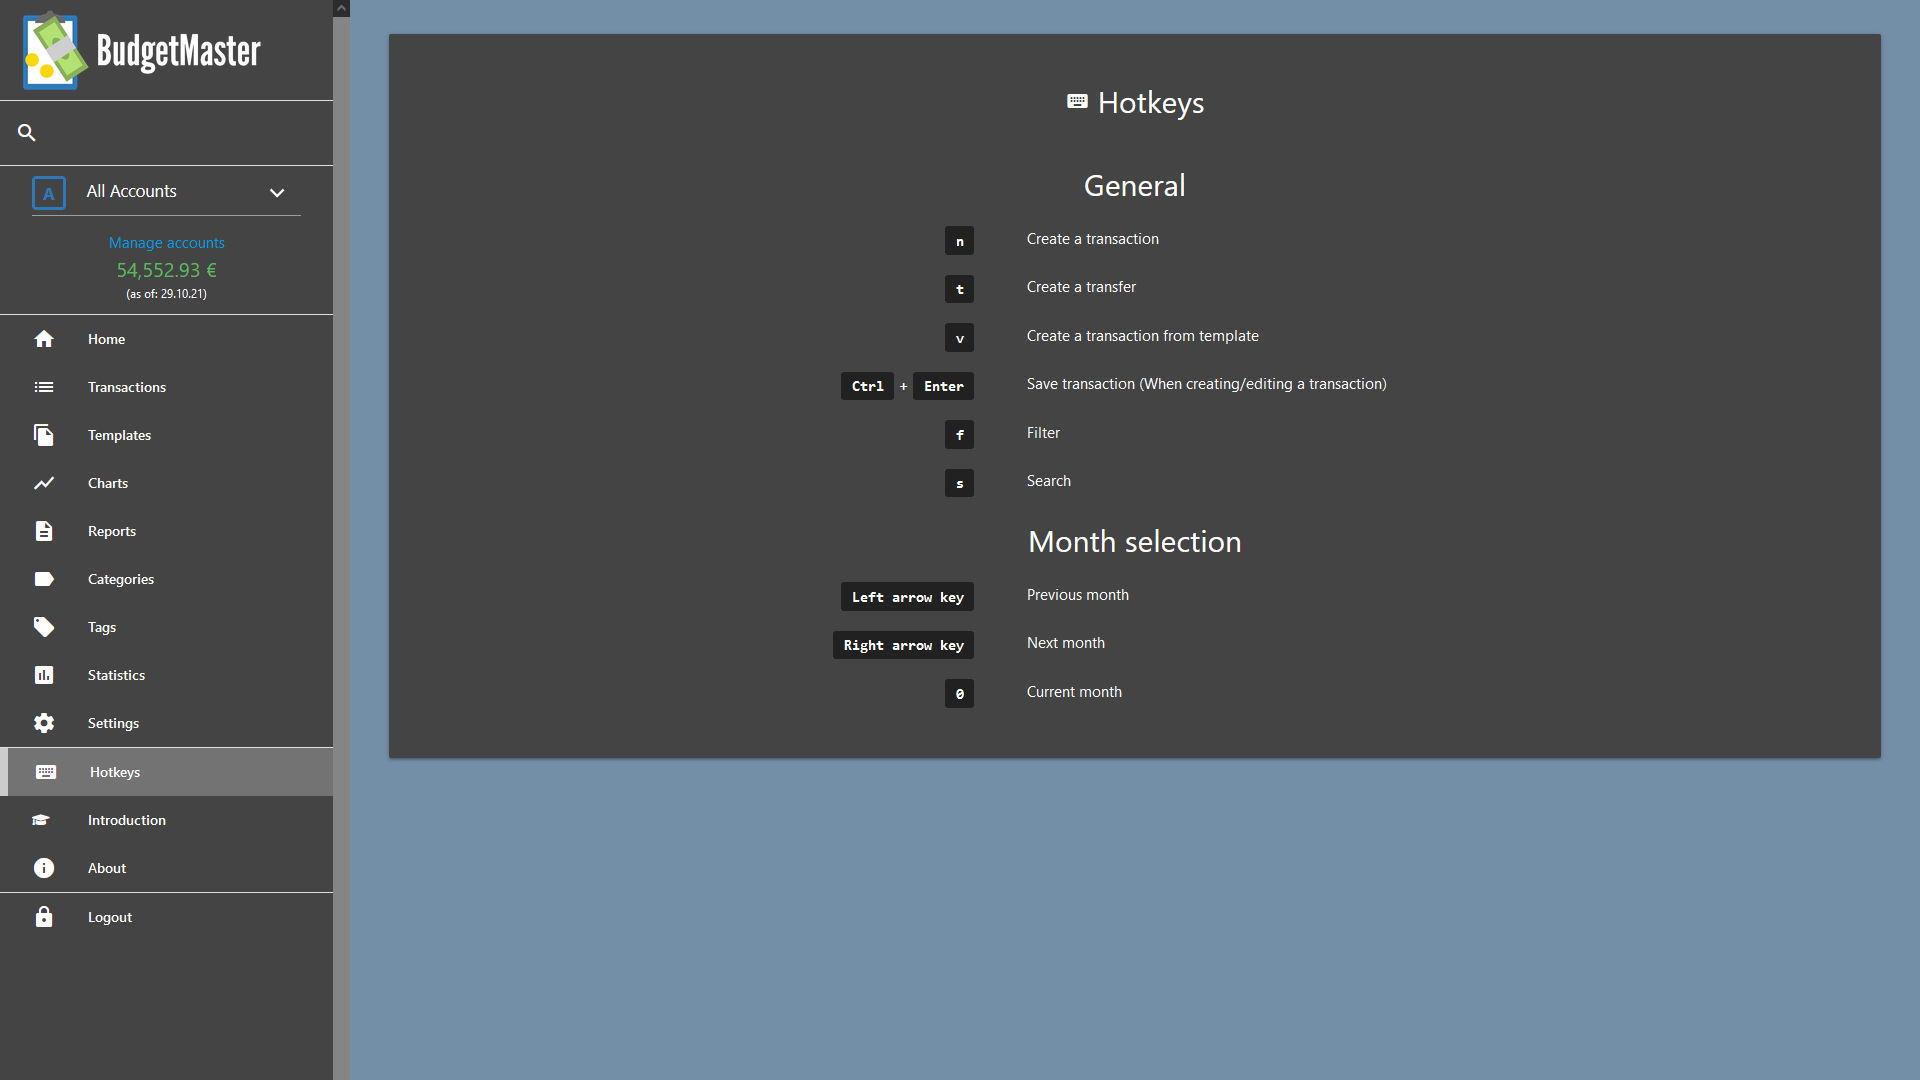1920x1080 pixels.
Task: Click the Enter key badge
Action: click(x=943, y=386)
